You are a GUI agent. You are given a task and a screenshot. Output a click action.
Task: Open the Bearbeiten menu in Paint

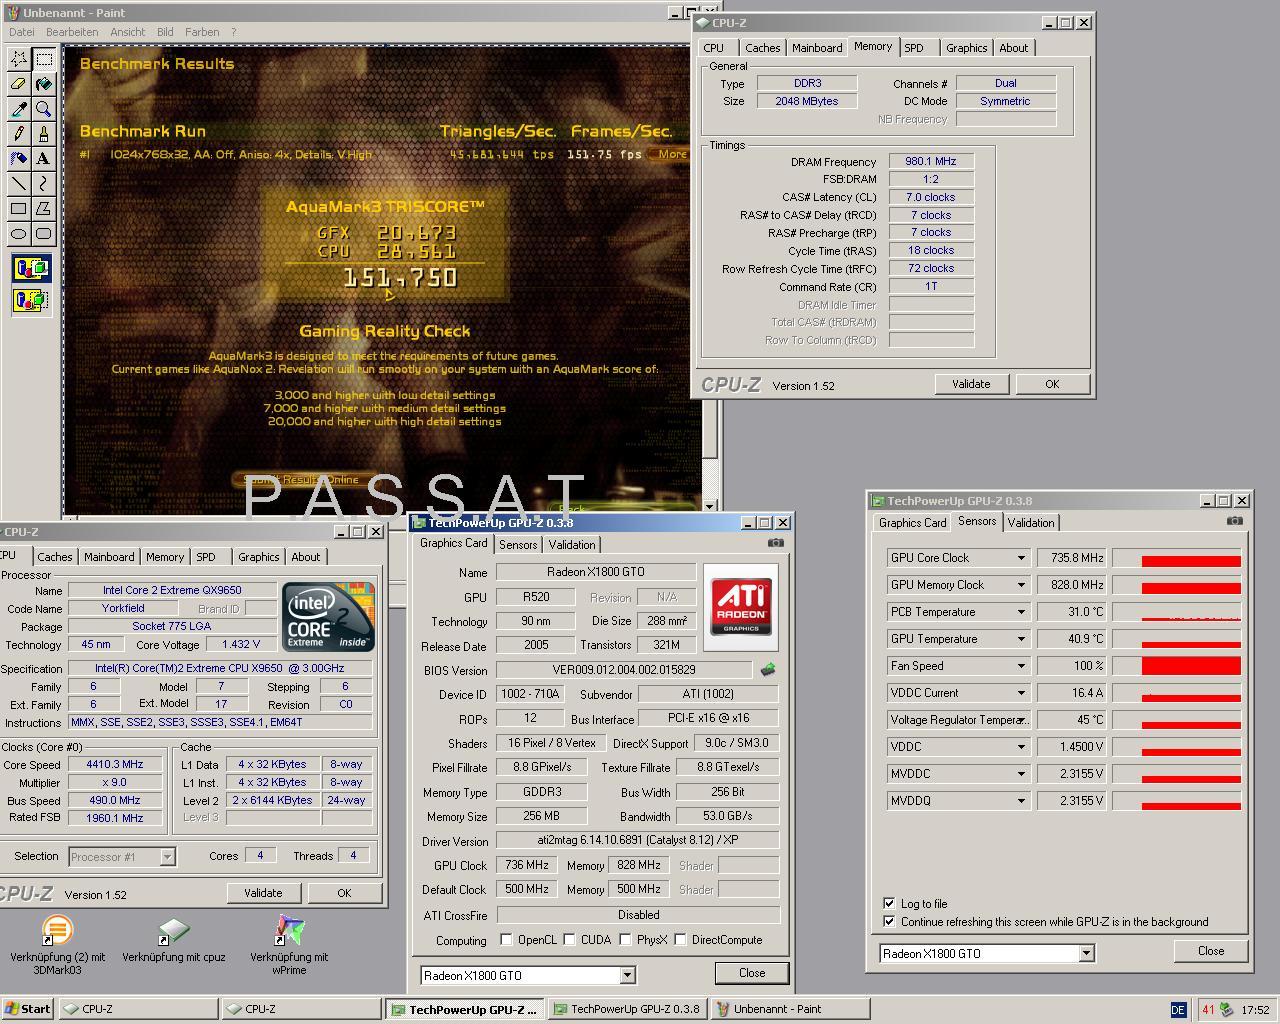[x=72, y=32]
